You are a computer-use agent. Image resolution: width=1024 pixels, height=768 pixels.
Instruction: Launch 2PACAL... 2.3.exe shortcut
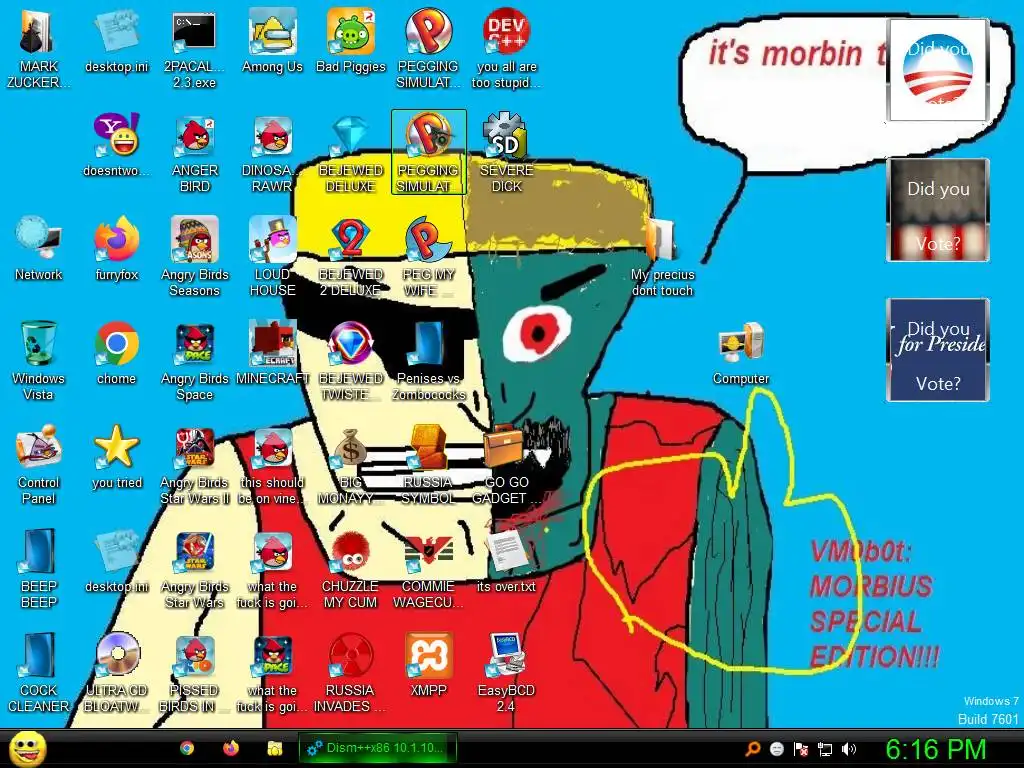tap(194, 48)
